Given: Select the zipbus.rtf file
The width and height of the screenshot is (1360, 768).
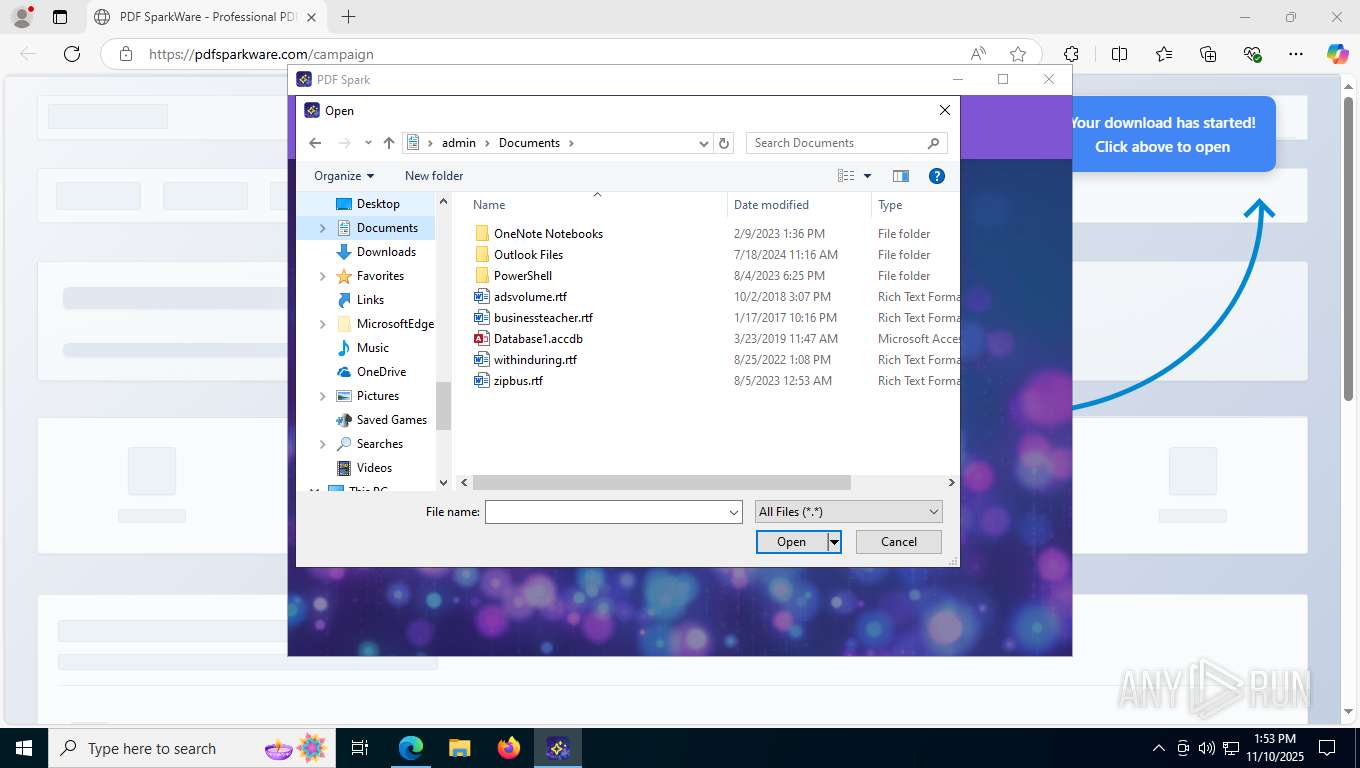Looking at the screenshot, I should [518, 381].
